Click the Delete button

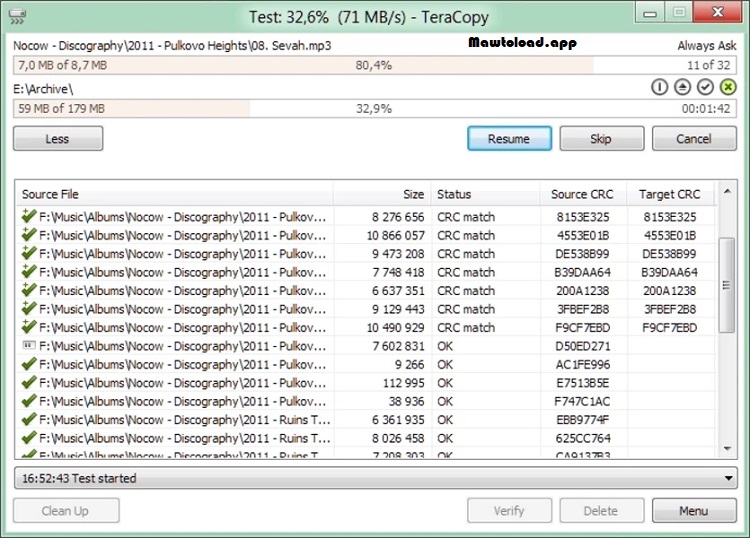point(602,511)
